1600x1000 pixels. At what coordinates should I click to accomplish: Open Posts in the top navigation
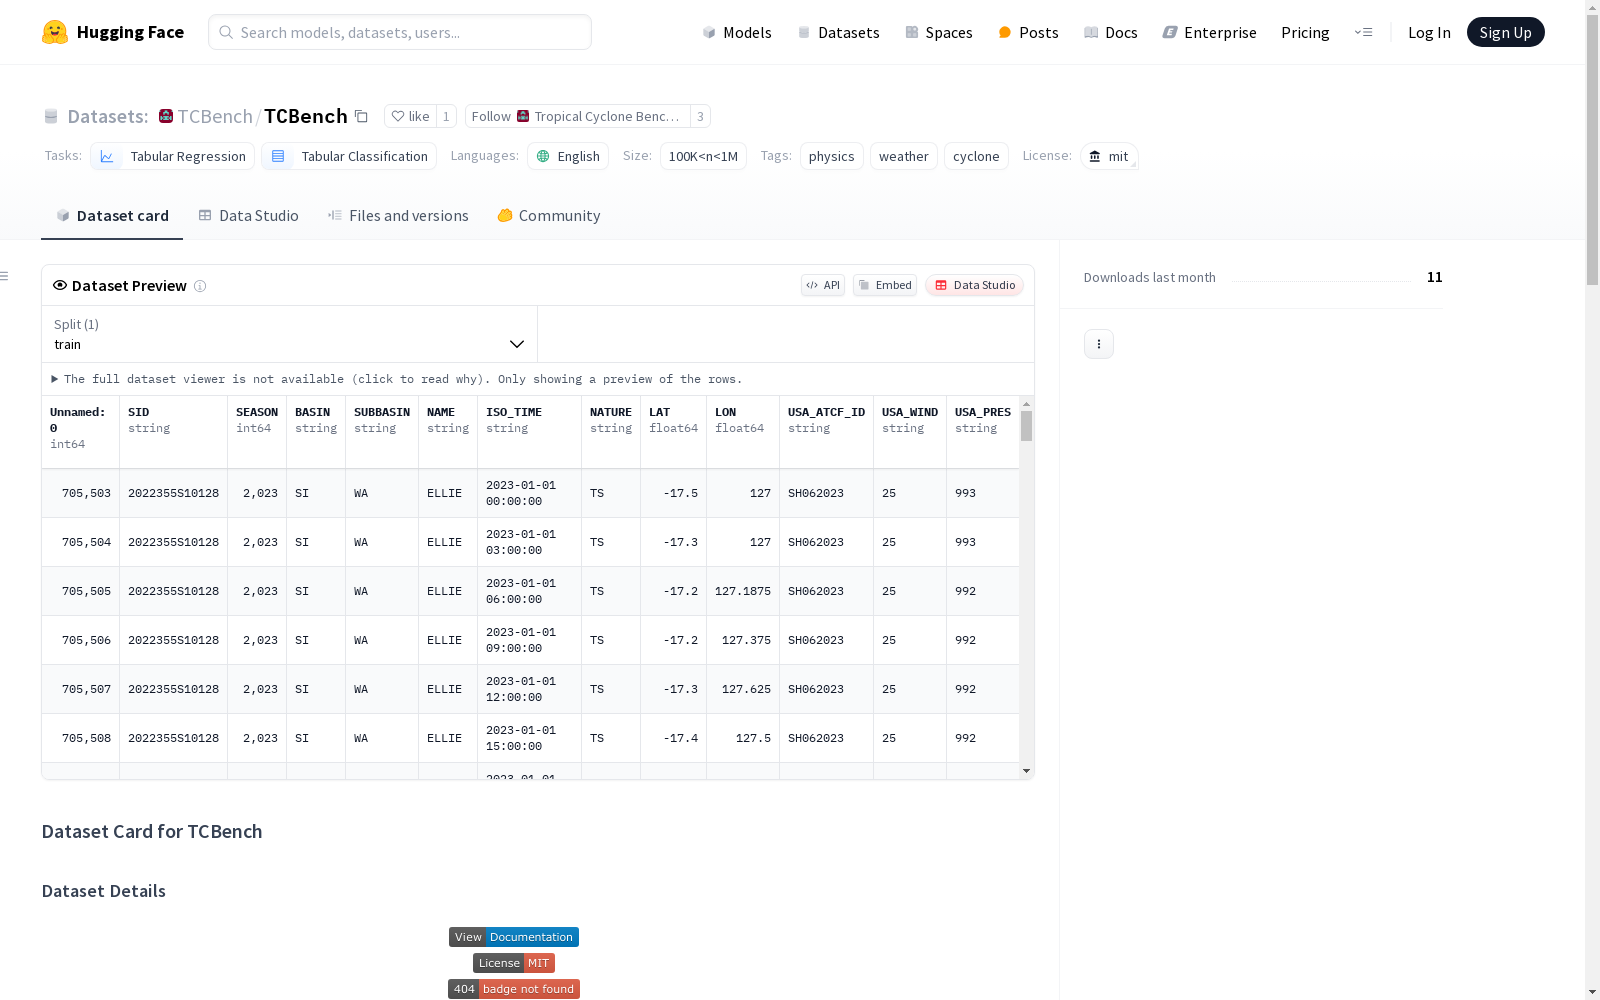[x=1028, y=32]
